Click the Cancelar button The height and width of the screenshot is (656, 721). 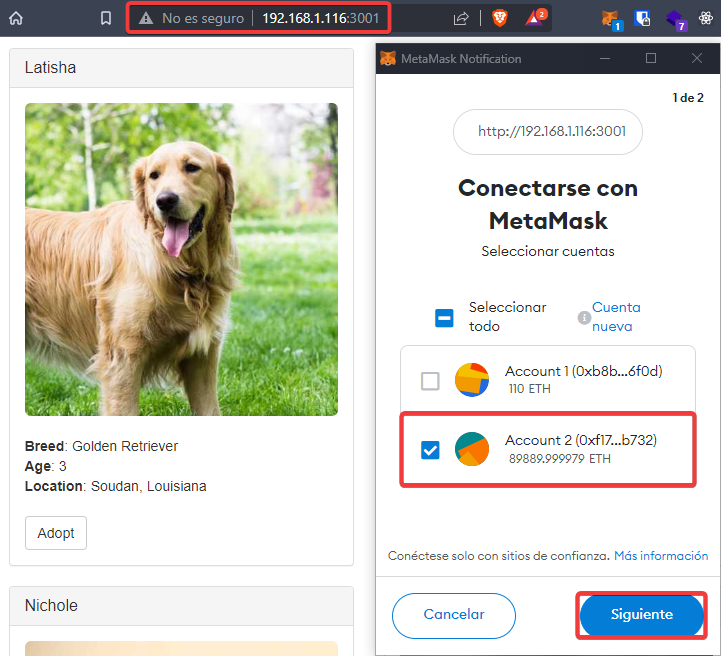coord(454,615)
